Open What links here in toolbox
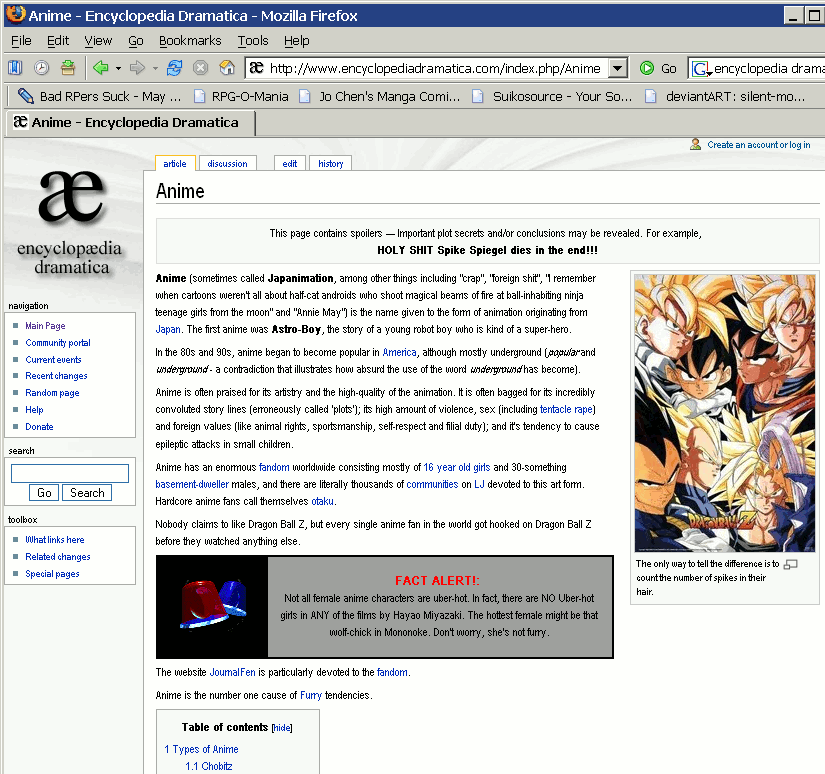Image resolution: width=825 pixels, height=774 pixels. click(x=55, y=540)
